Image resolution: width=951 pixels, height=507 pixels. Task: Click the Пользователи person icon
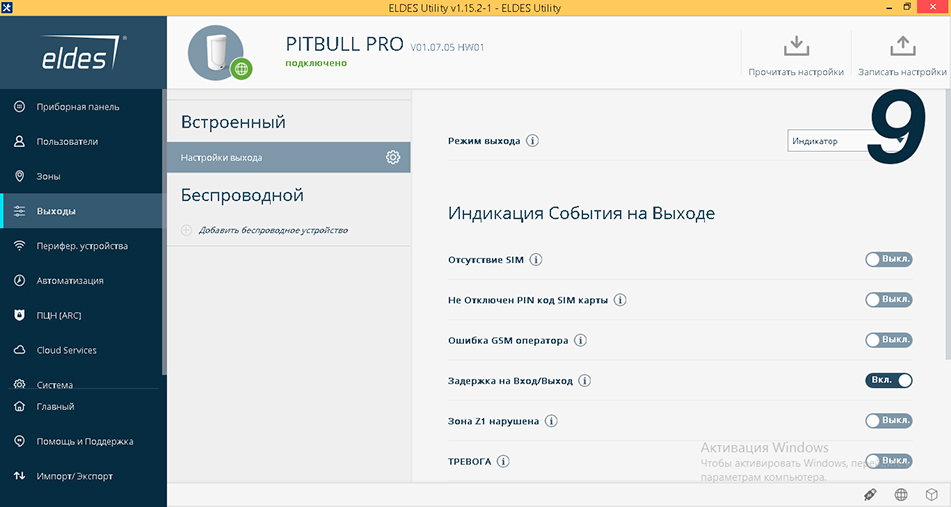click(x=19, y=141)
